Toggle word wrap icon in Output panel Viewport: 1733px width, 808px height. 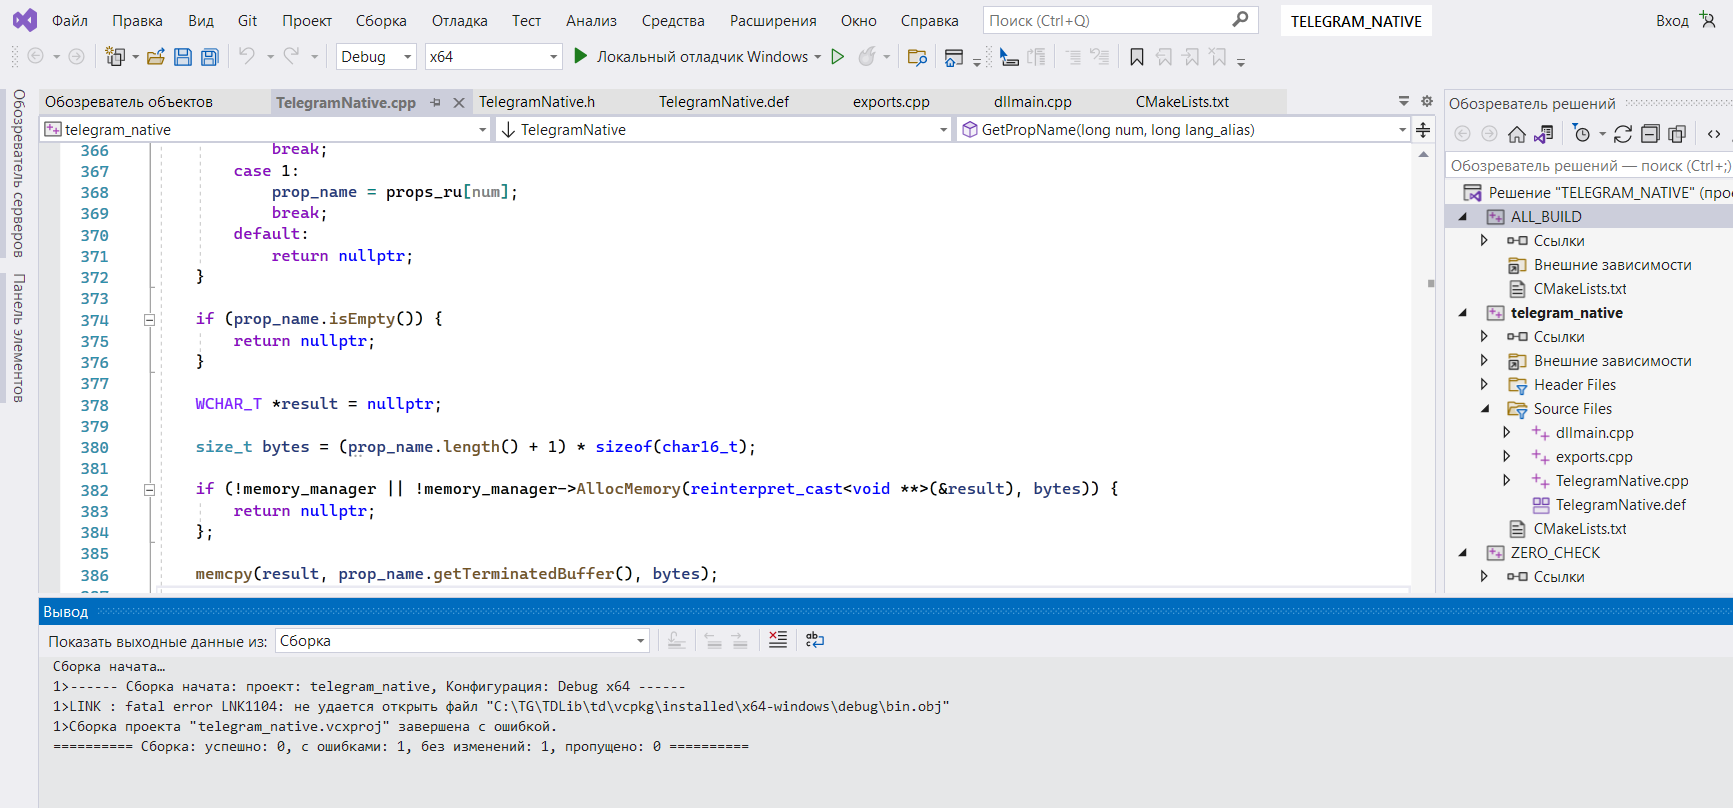point(815,640)
